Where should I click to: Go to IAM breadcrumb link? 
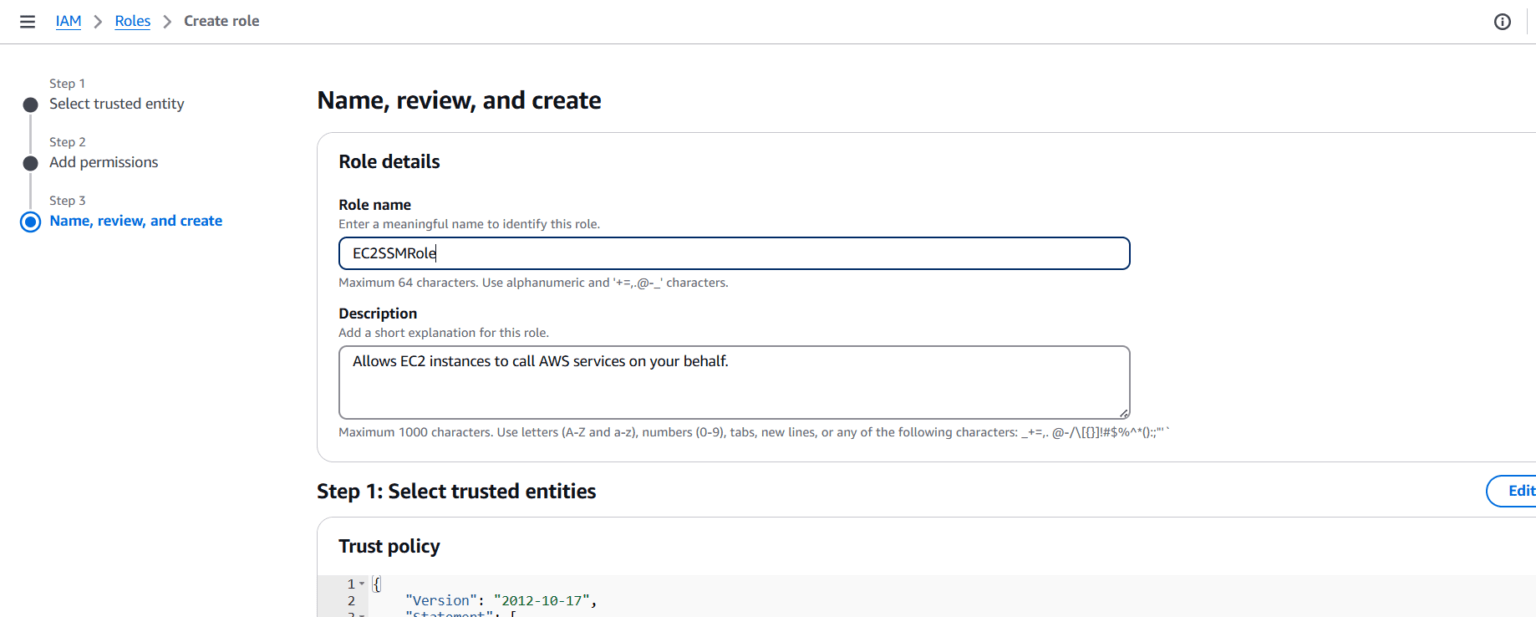(x=68, y=21)
